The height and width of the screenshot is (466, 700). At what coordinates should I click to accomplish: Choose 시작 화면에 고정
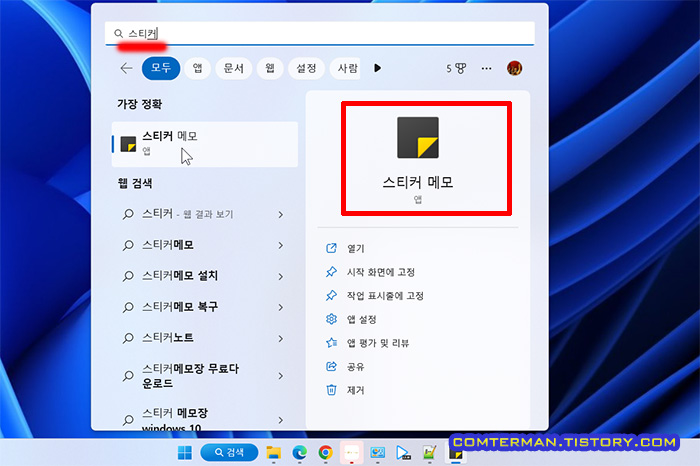point(381,272)
